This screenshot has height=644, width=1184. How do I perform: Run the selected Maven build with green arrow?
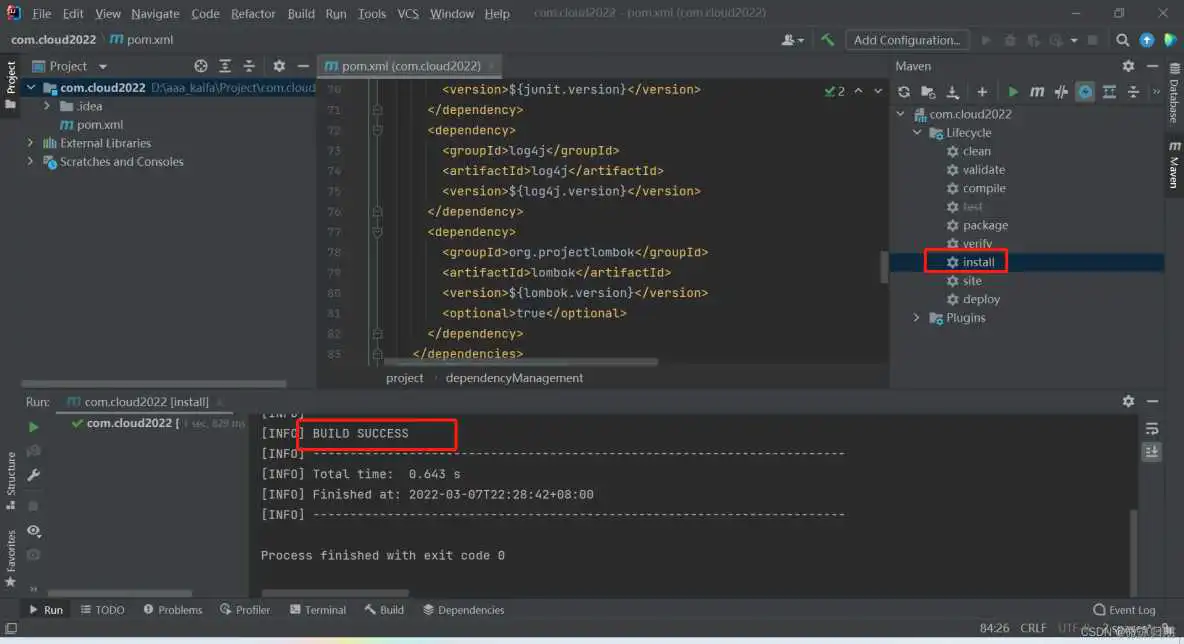[x=1013, y=92]
